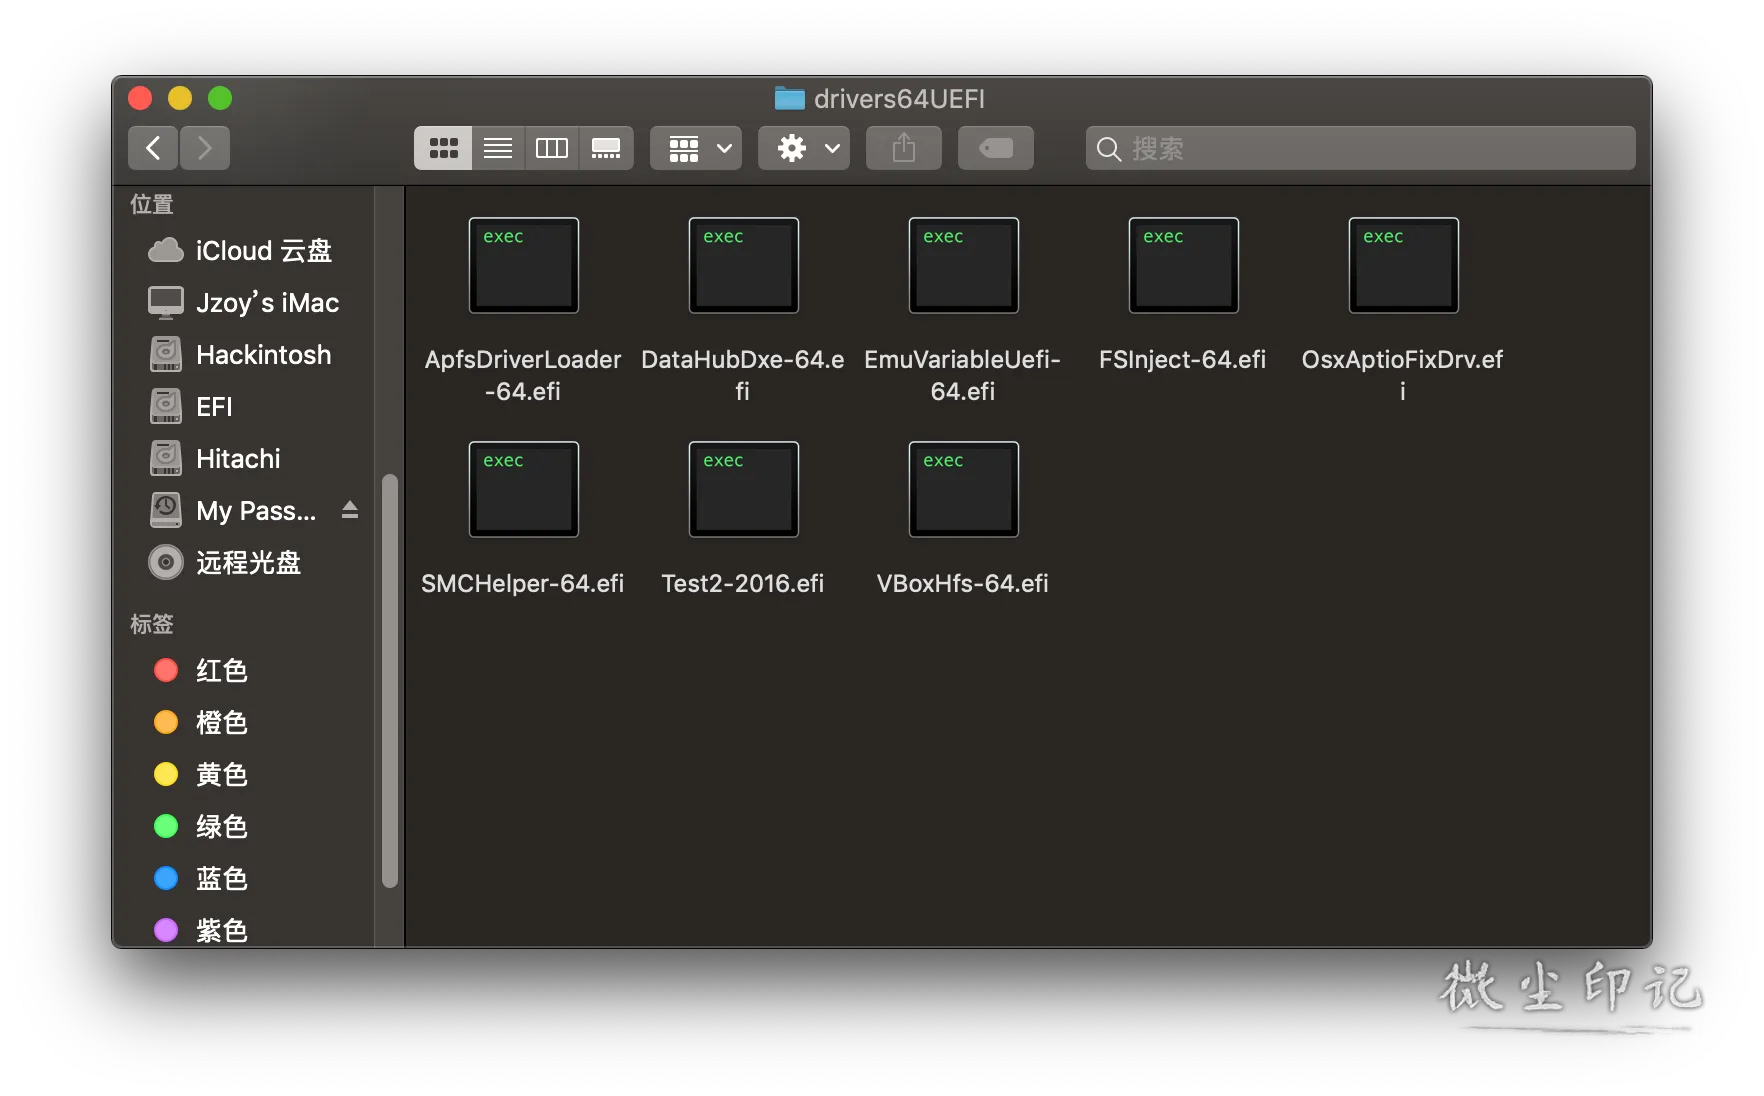This screenshot has height=1096, width=1764.
Task: Select the OsxAptioFixDrv.efi file
Action: click(1403, 265)
